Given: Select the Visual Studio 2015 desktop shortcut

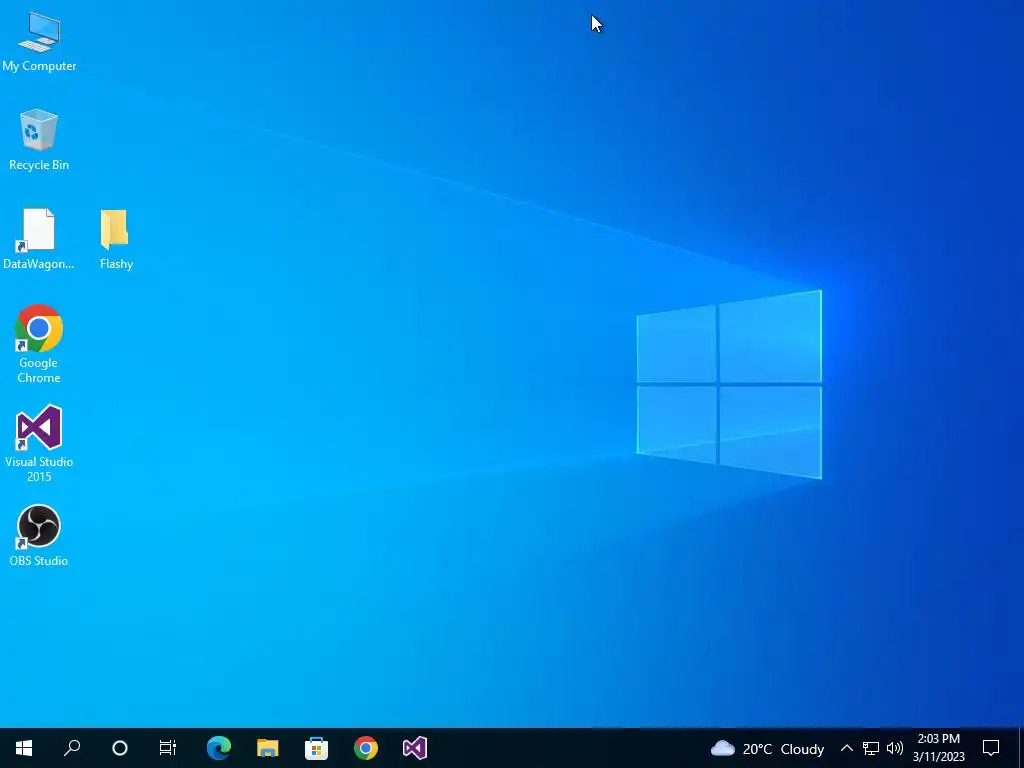Looking at the screenshot, I should [39, 443].
